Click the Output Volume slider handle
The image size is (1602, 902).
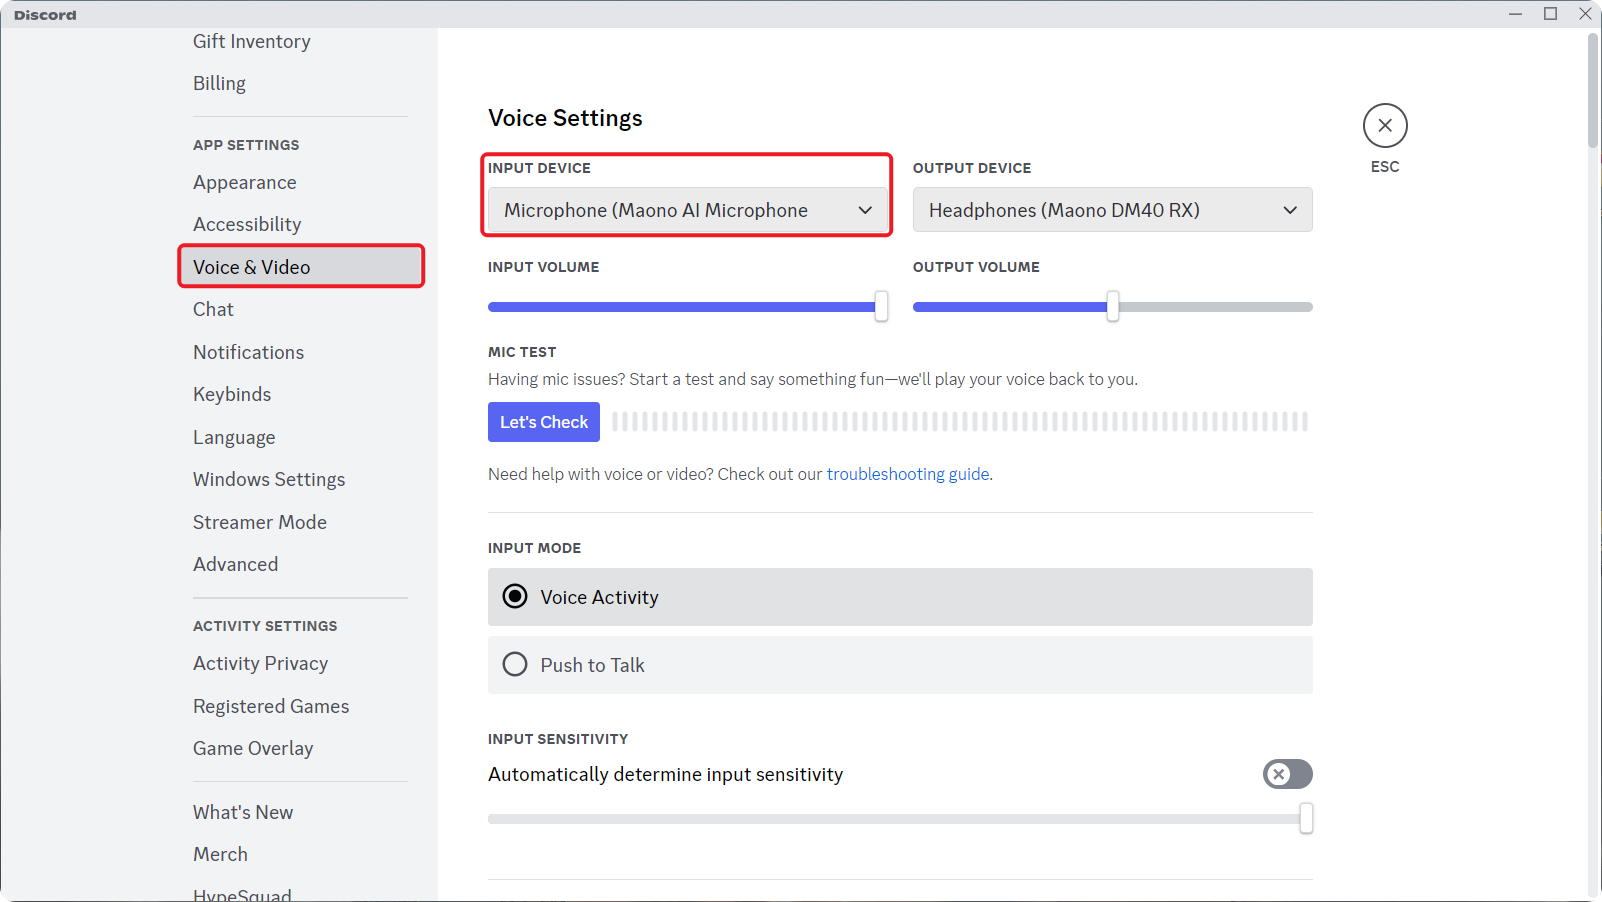click(1113, 306)
